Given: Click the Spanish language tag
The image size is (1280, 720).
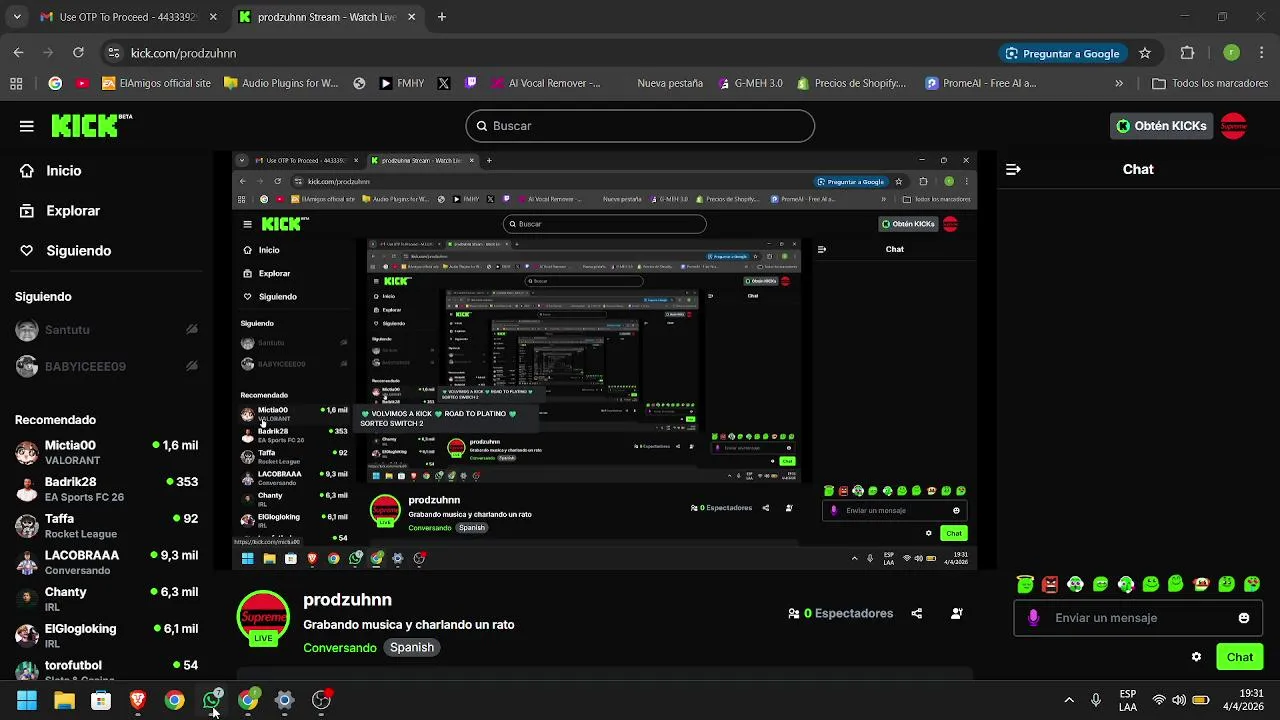Looking at the screenshot, I should click(412, 648).
